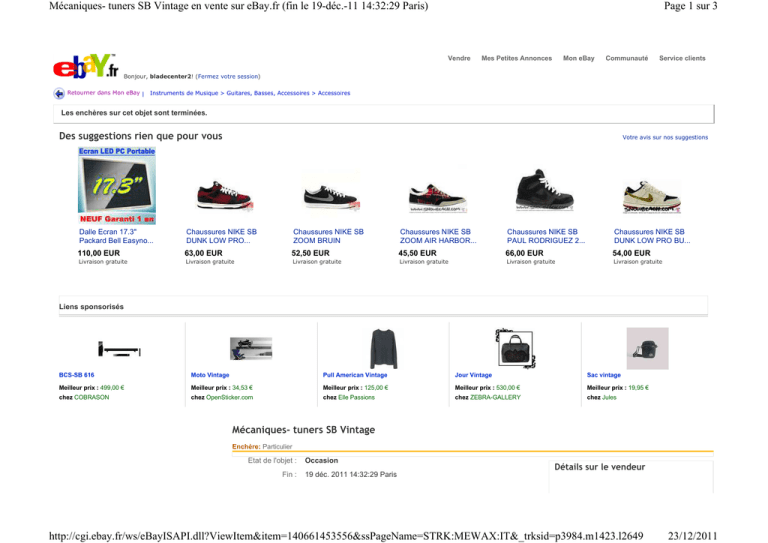Open the BCS-SB 616 sponsored link
The height and width of the screenshot is (543, 768).
76,375
